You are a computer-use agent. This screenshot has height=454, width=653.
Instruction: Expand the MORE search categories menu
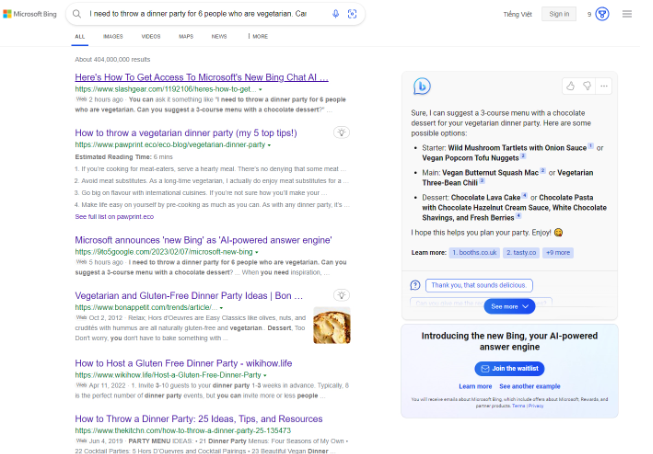pos(257,36)
